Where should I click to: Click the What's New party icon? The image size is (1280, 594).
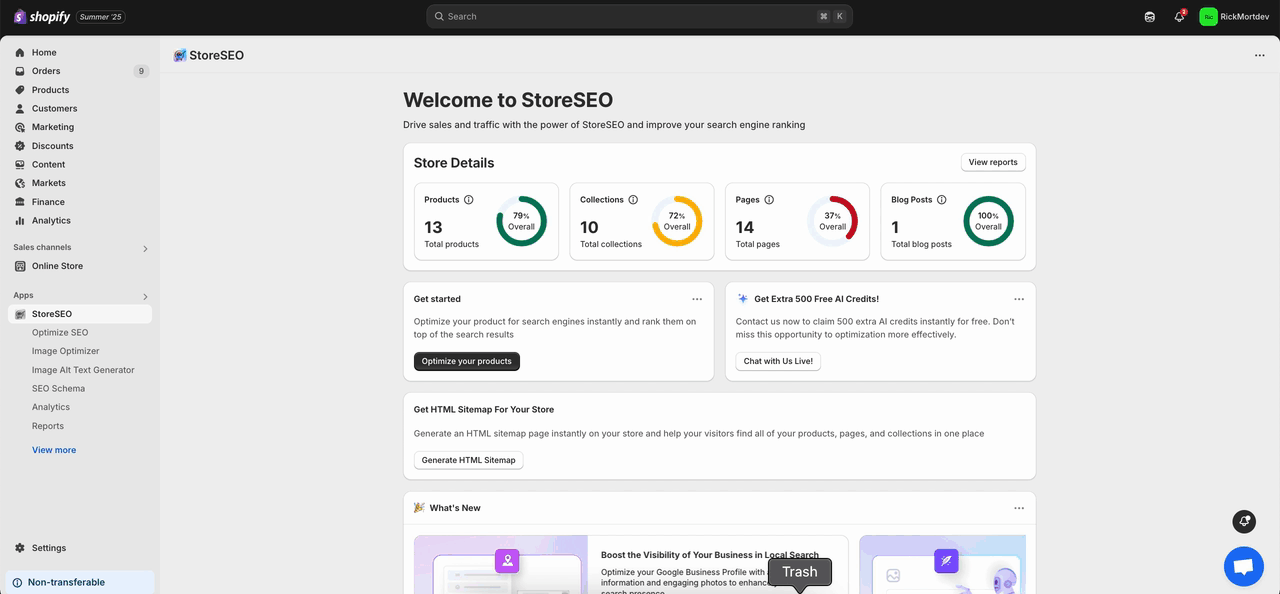pyautogui.click(x=419, y=508)
